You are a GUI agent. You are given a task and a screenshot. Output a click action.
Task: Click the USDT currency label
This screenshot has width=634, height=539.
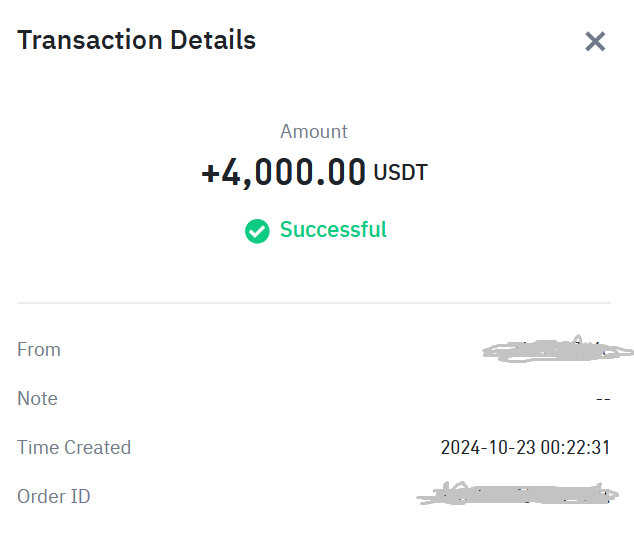tap(400, 173)
